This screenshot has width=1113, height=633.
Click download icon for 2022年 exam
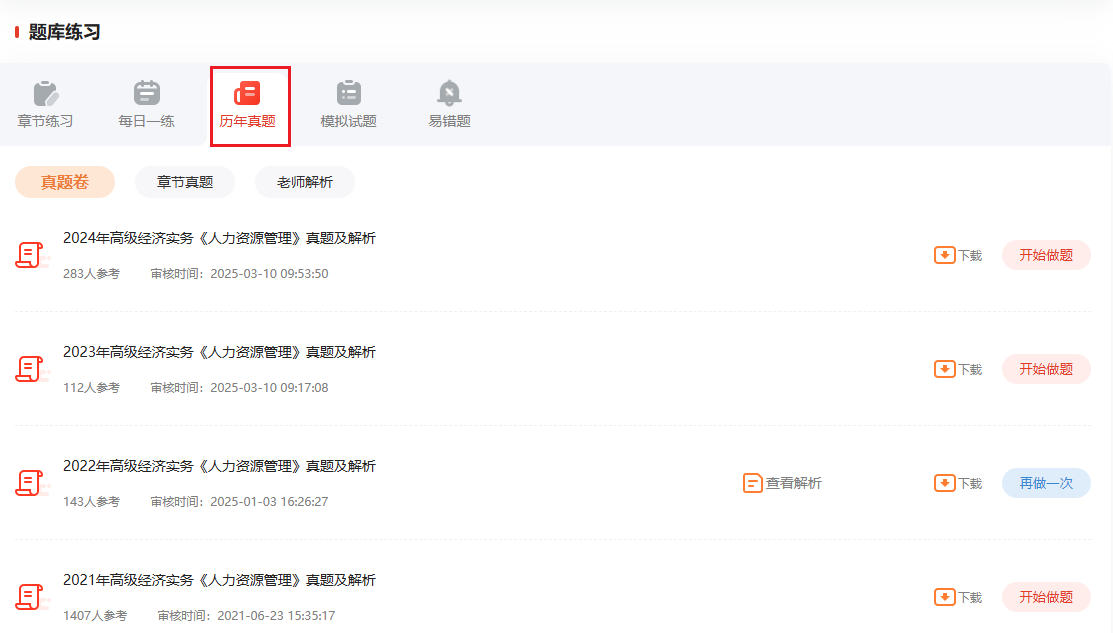945,483
